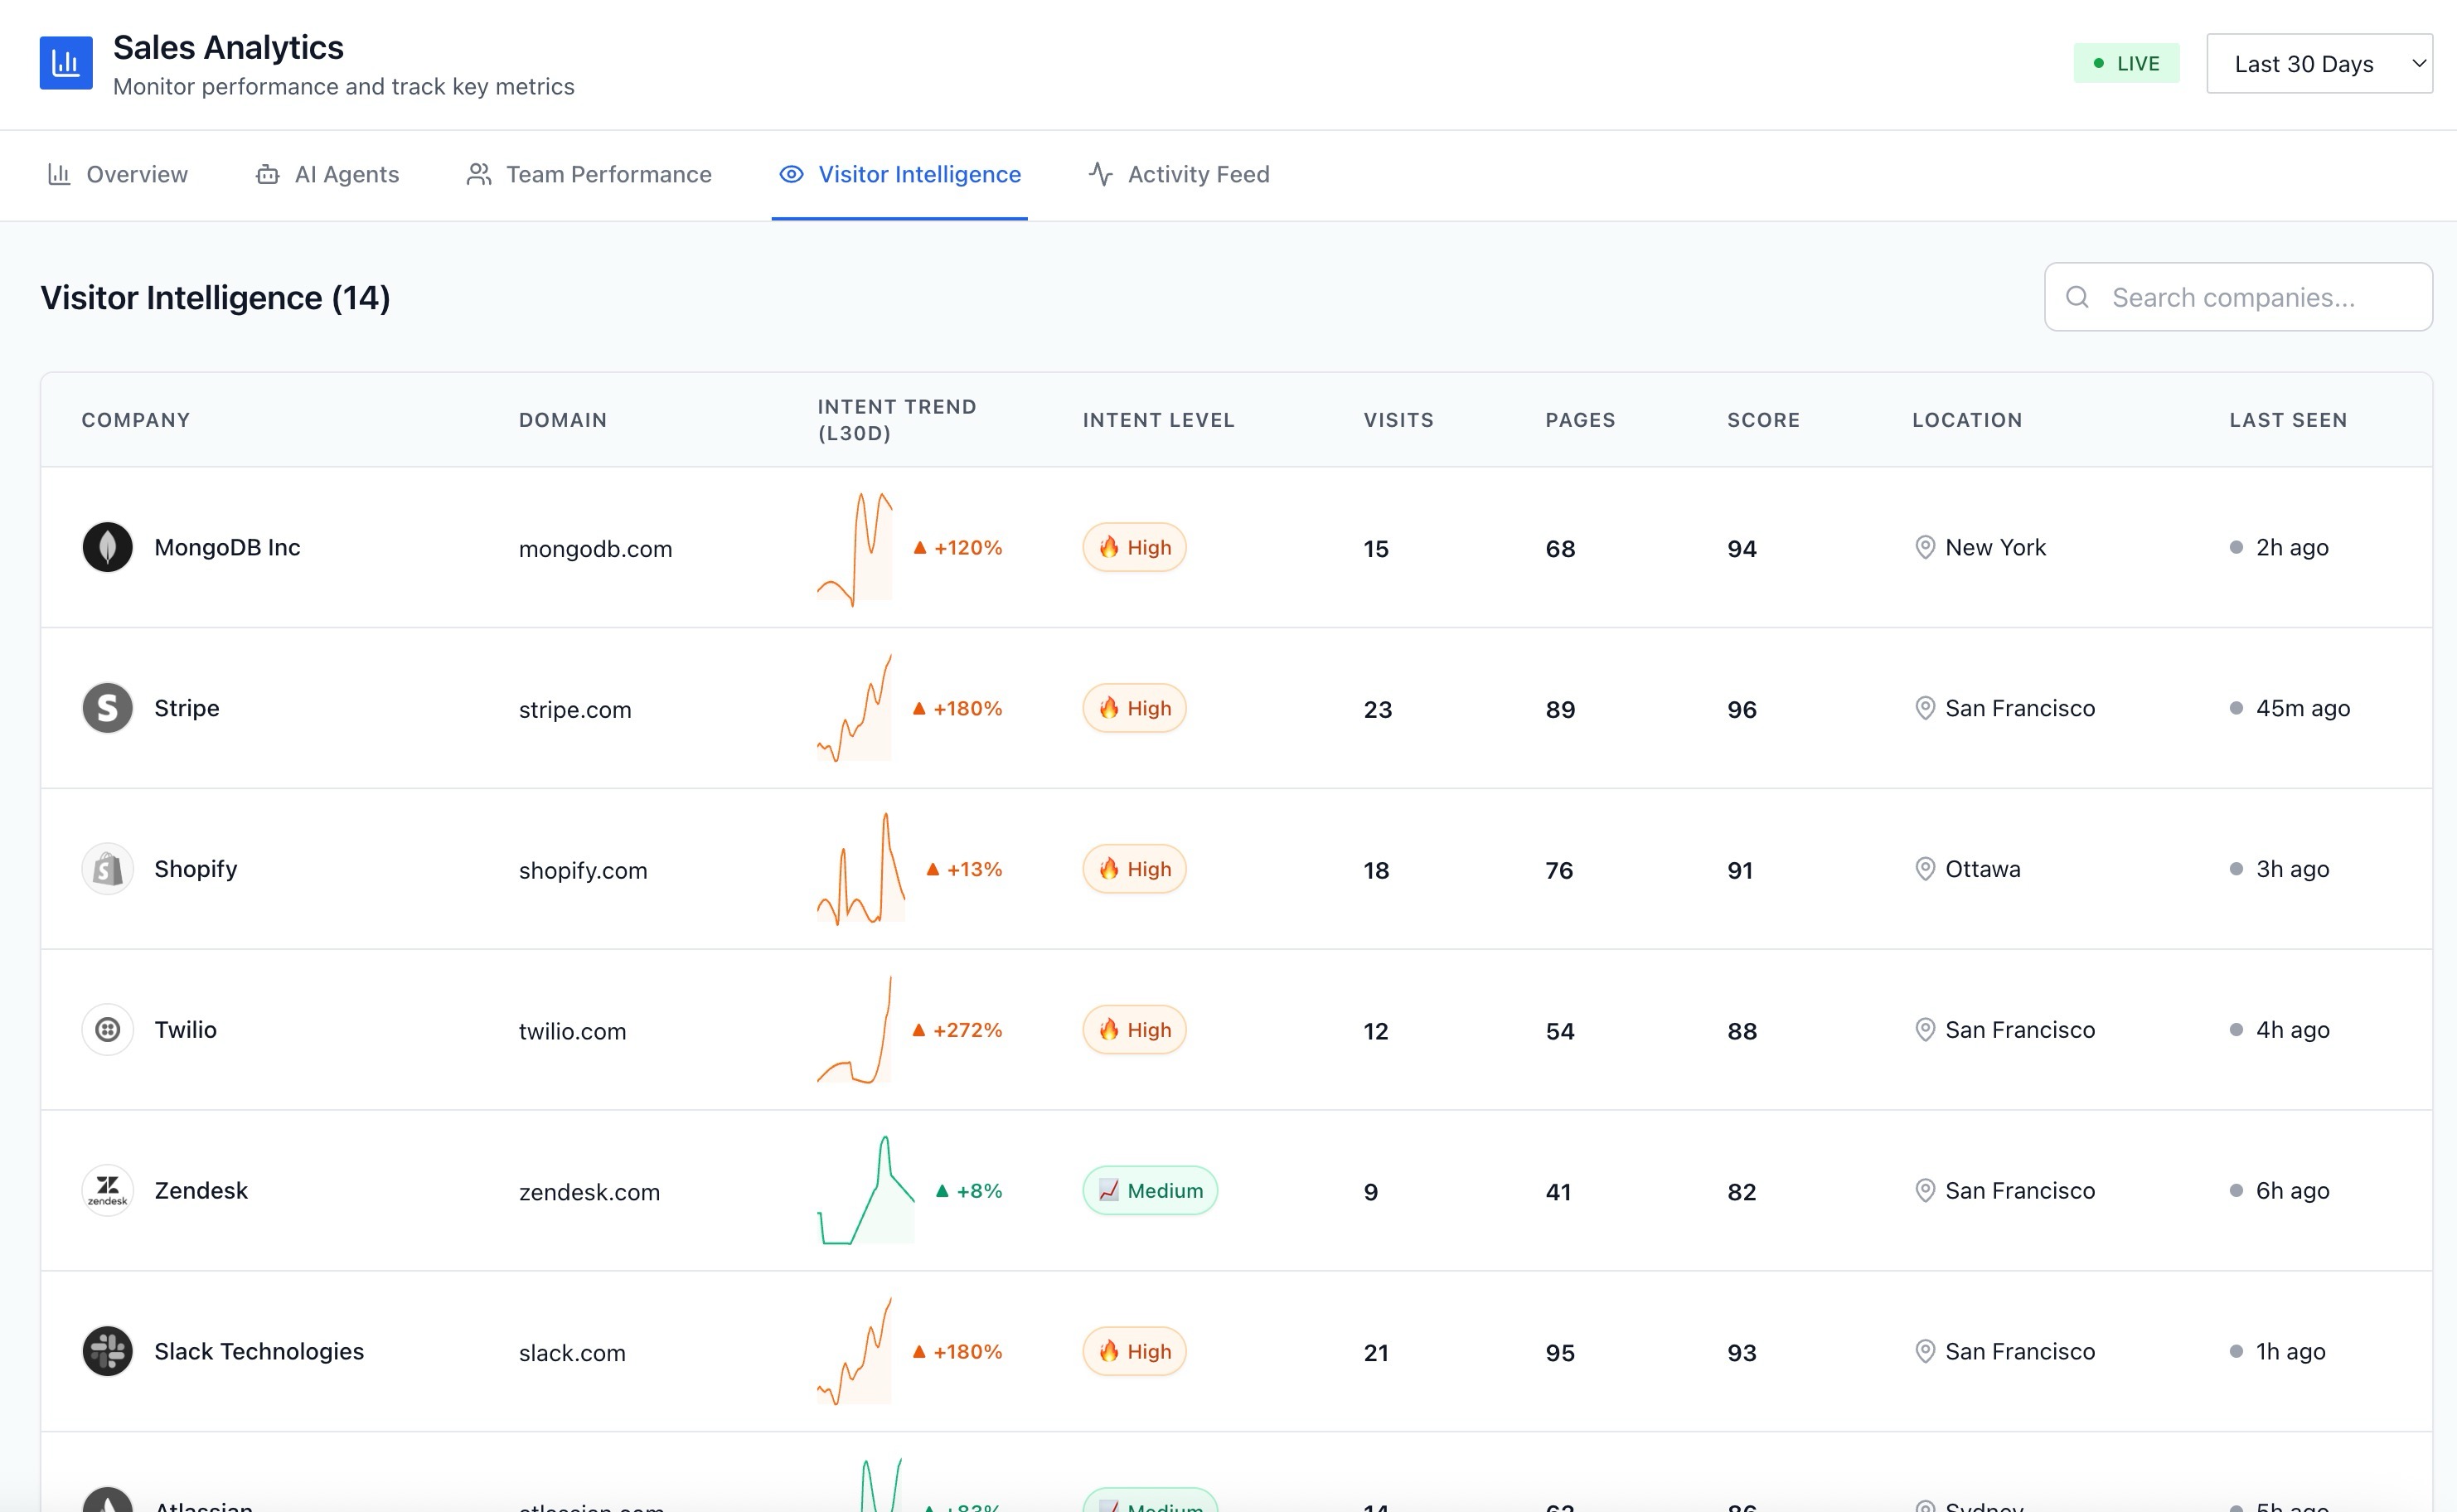Click the New York location pin icon

(x=1924, y=547)
